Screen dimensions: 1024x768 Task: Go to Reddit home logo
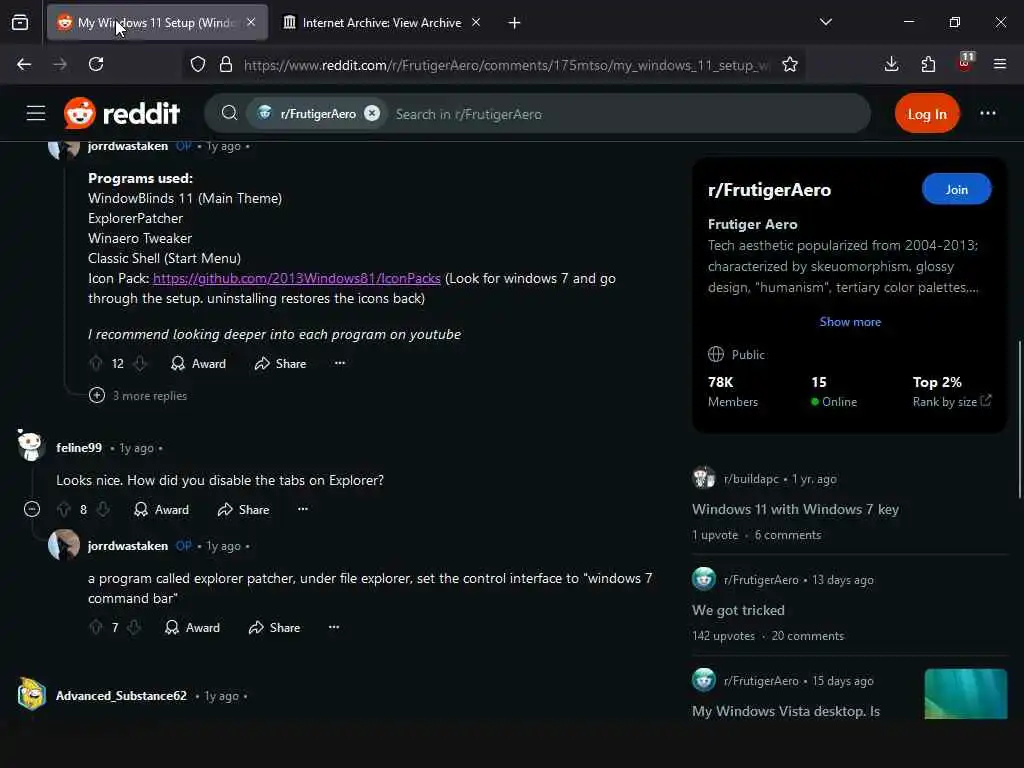pos(122,114)
